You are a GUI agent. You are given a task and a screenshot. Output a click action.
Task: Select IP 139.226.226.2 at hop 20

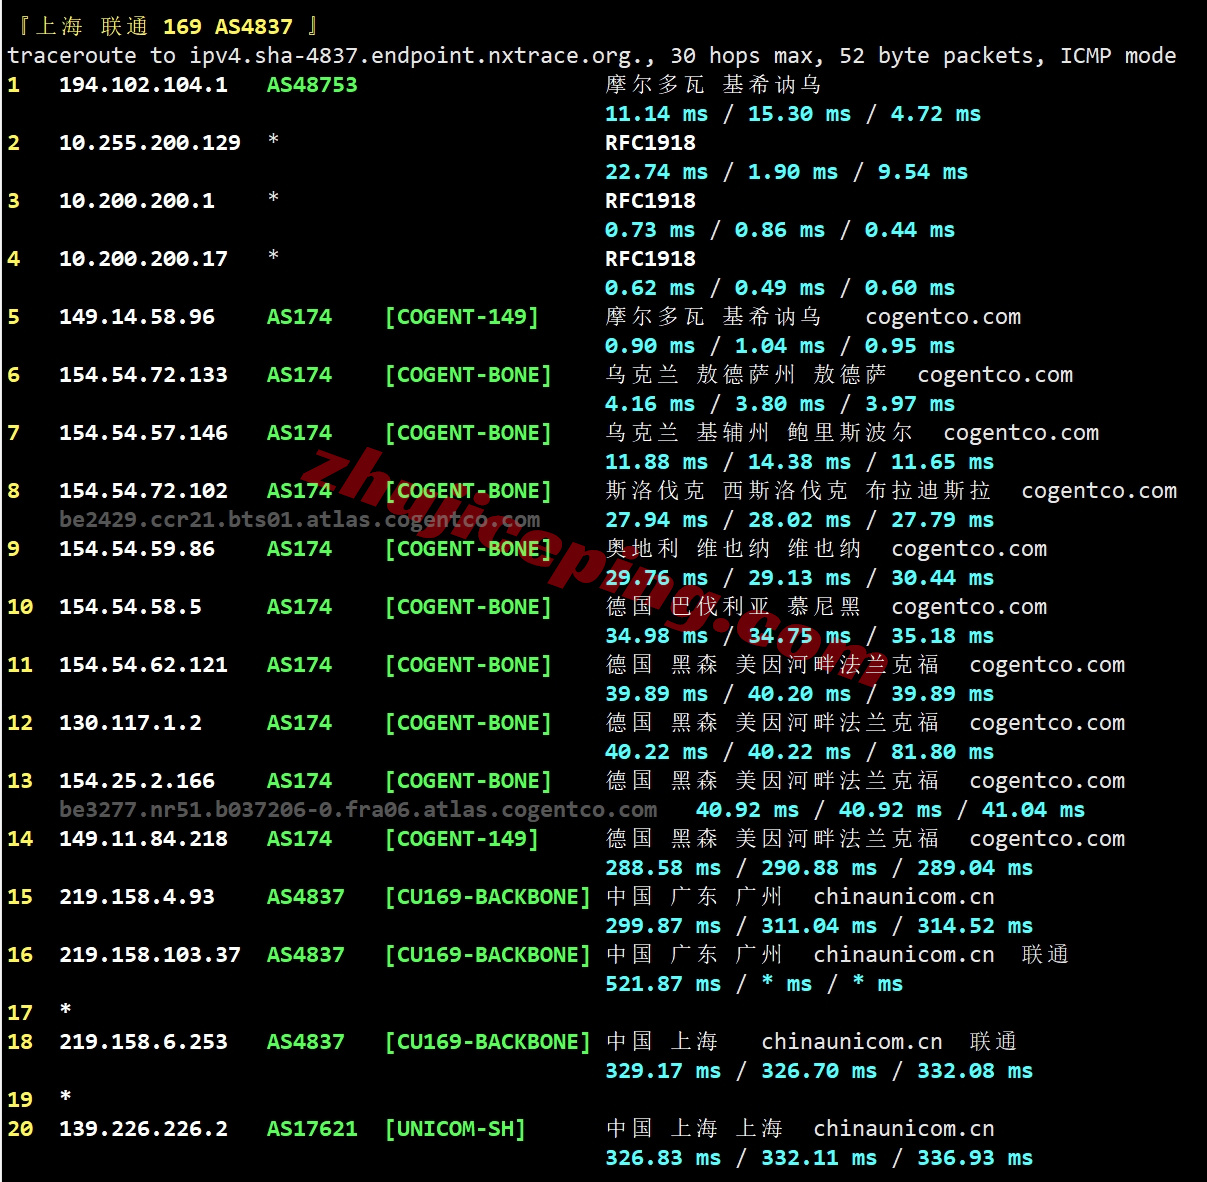point(143,1129)
